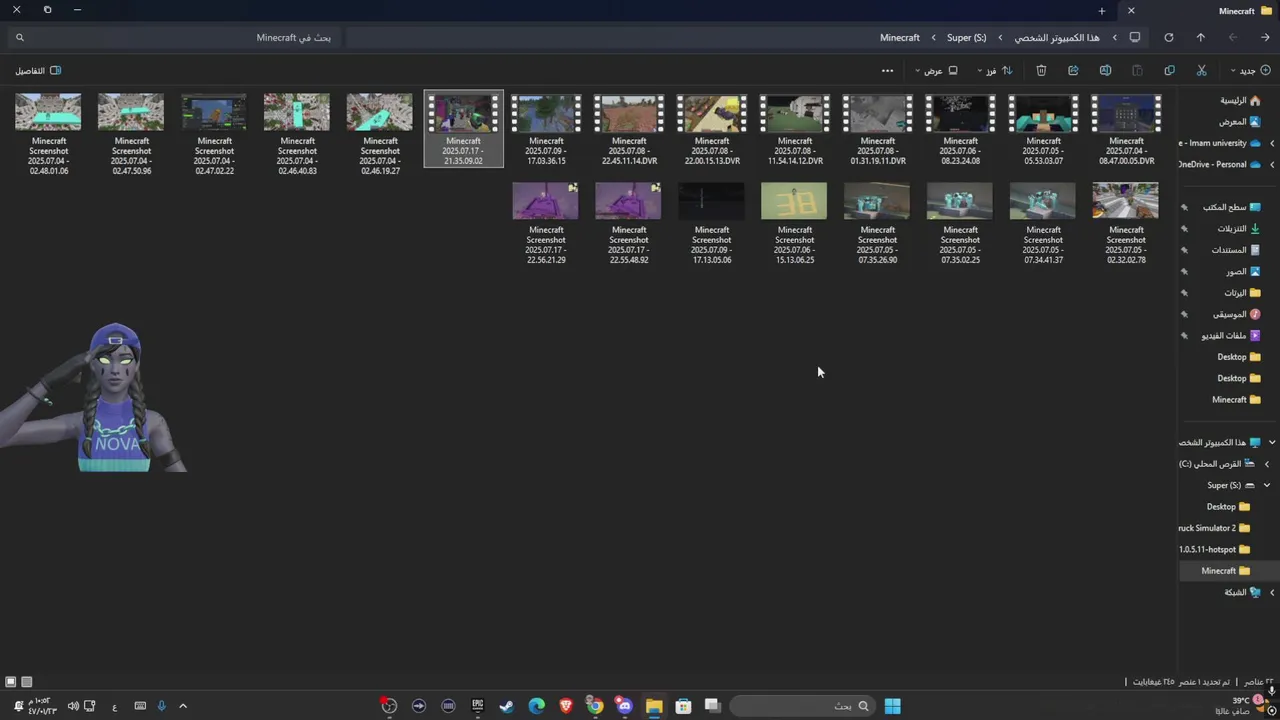The width and height of the screenshot is (1280, 720).
Task: Click the Up arrow navigation button
Action: click(1200, 37)
